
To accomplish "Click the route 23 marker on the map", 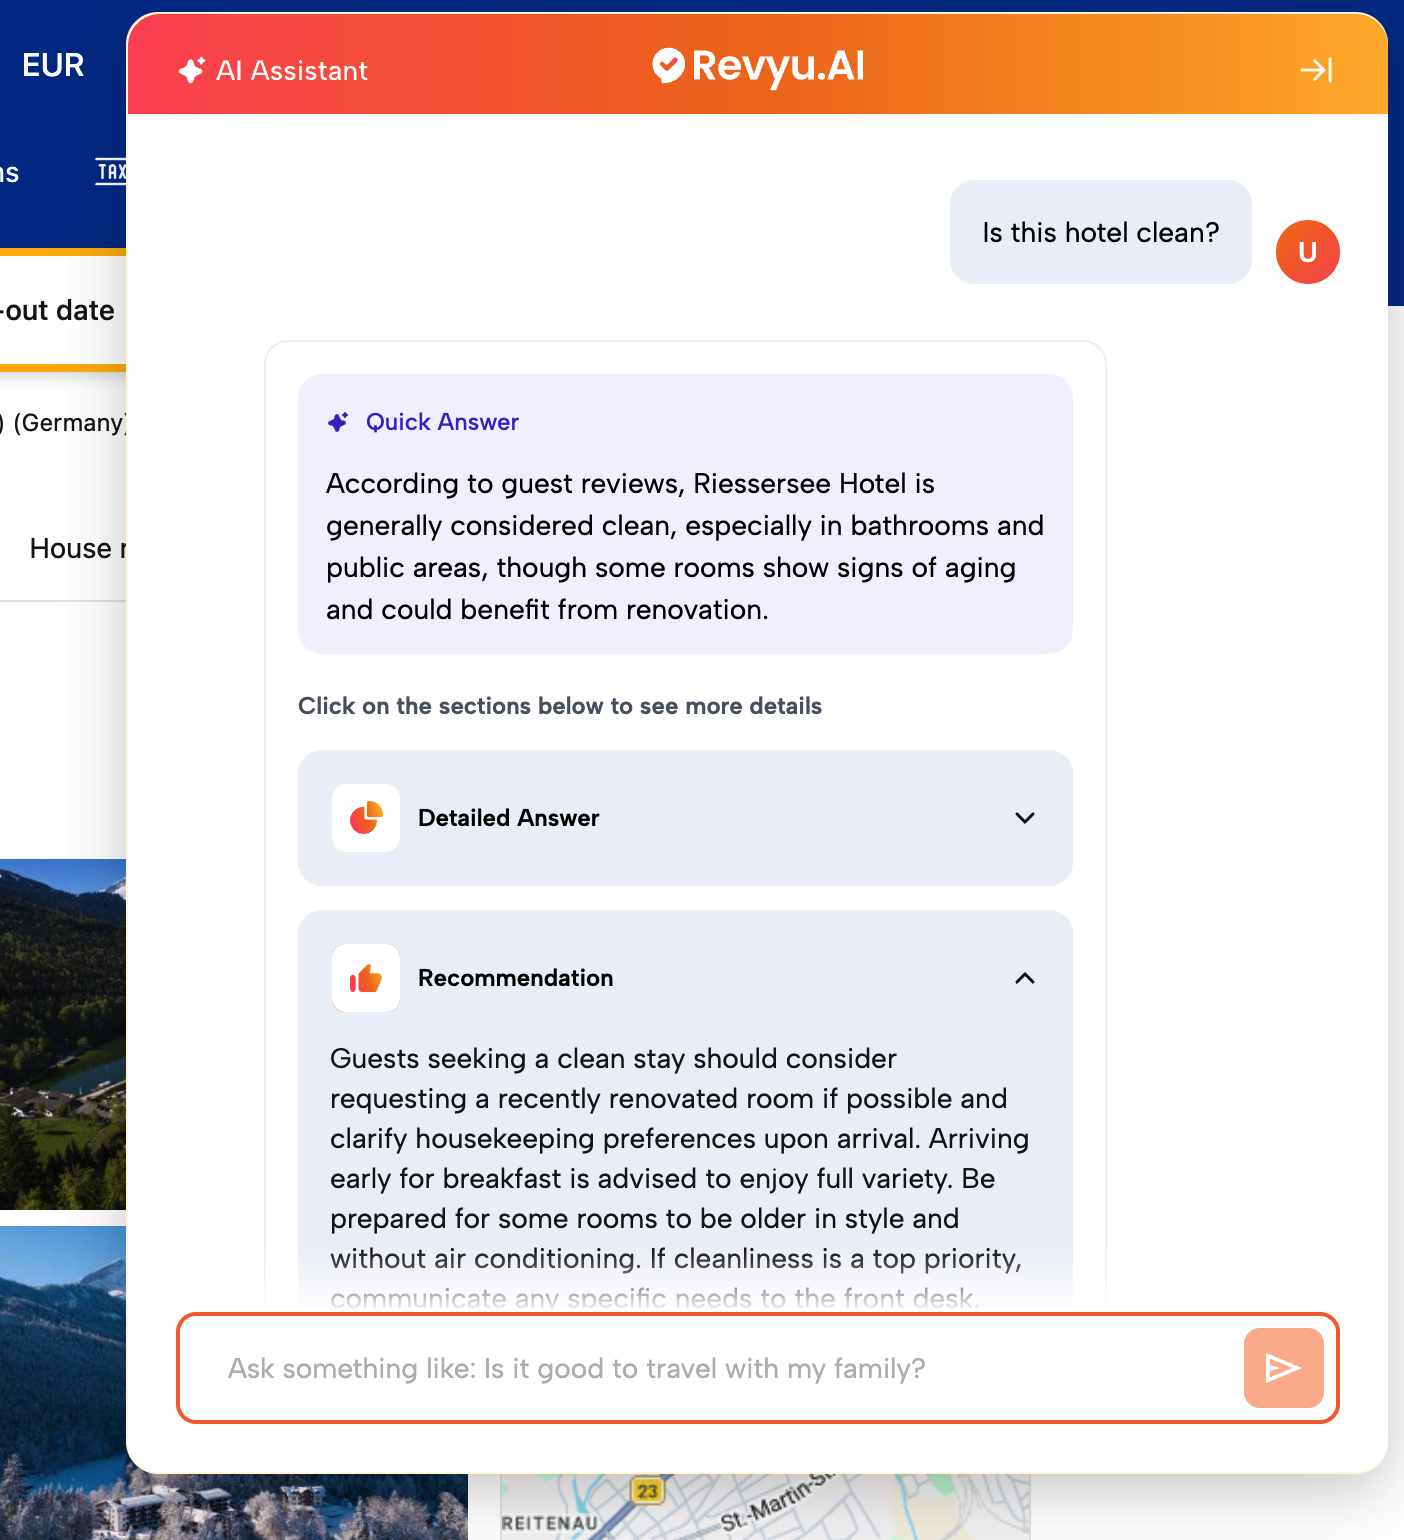I will tap(647, 1491).
